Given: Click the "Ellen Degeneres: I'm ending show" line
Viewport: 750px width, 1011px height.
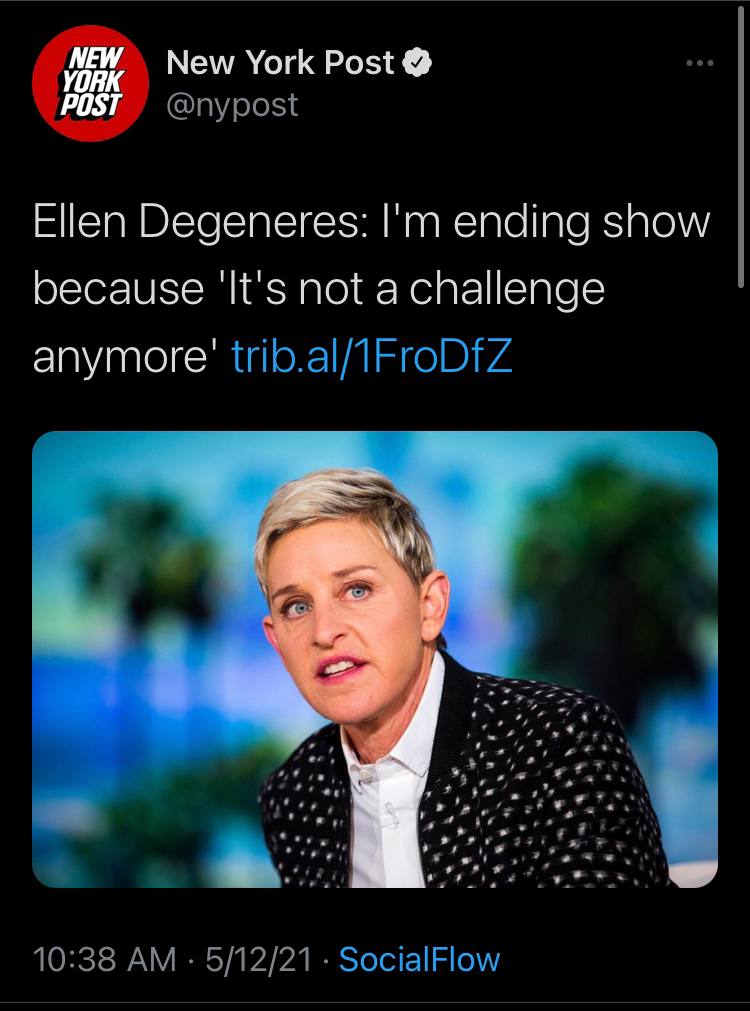Looking at the screenshot, I should point(371,222).
